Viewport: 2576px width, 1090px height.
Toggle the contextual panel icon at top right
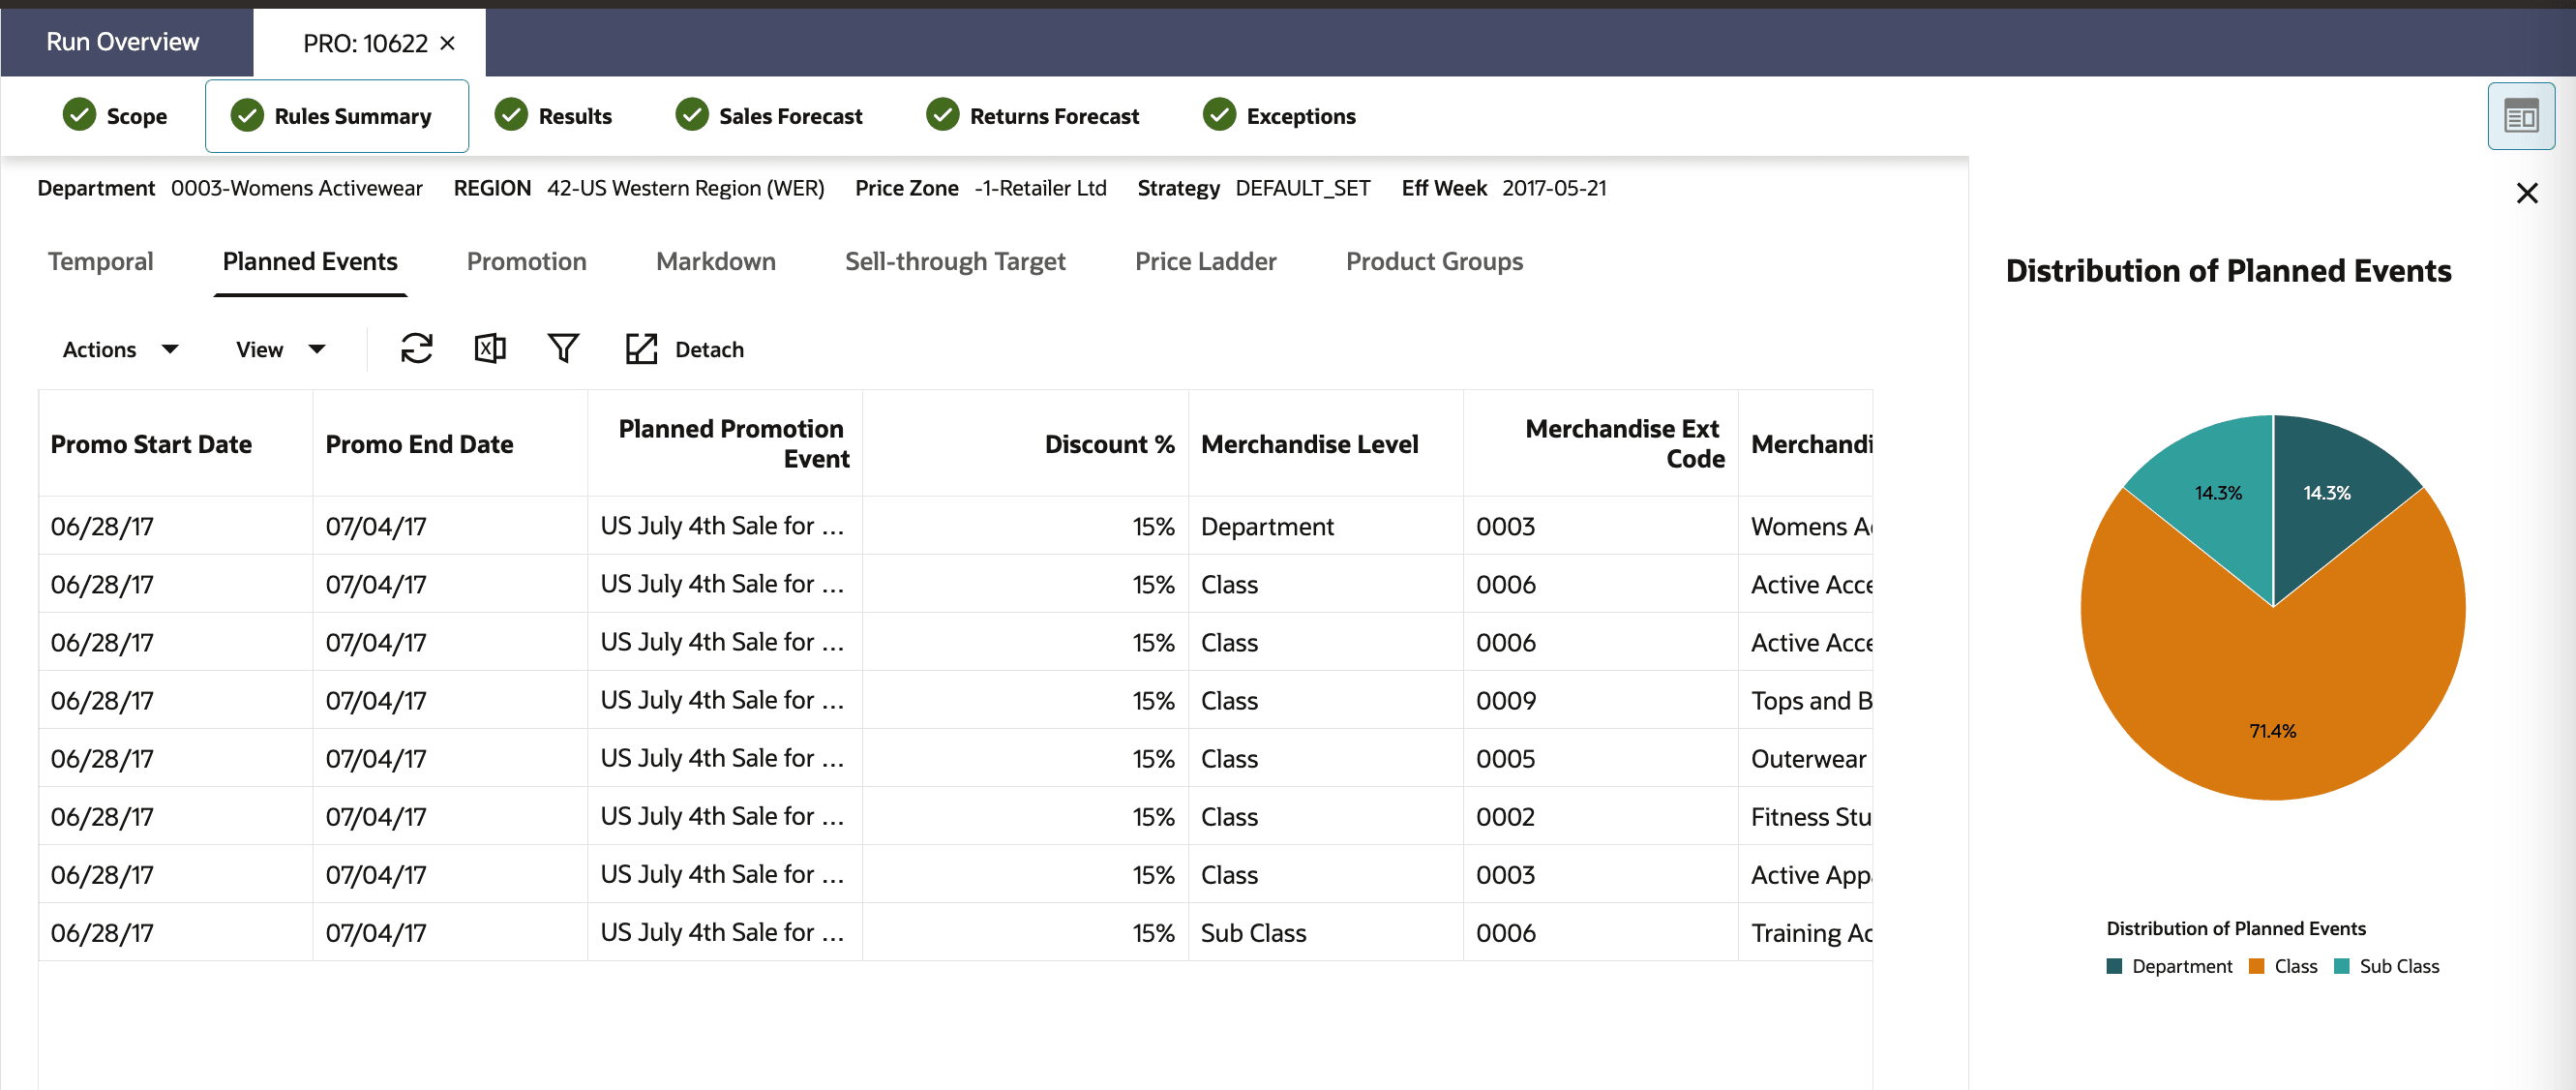tap(2520, 117)
